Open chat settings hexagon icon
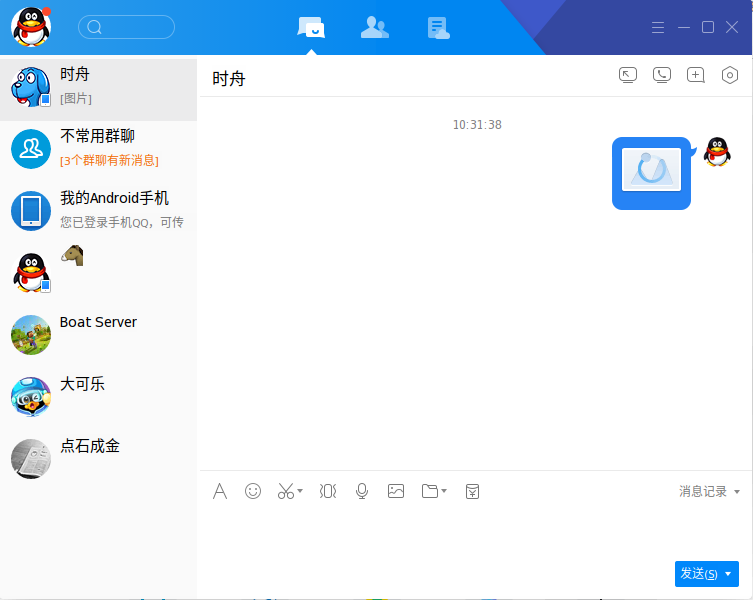753x600 pixels. click(730, 75)
